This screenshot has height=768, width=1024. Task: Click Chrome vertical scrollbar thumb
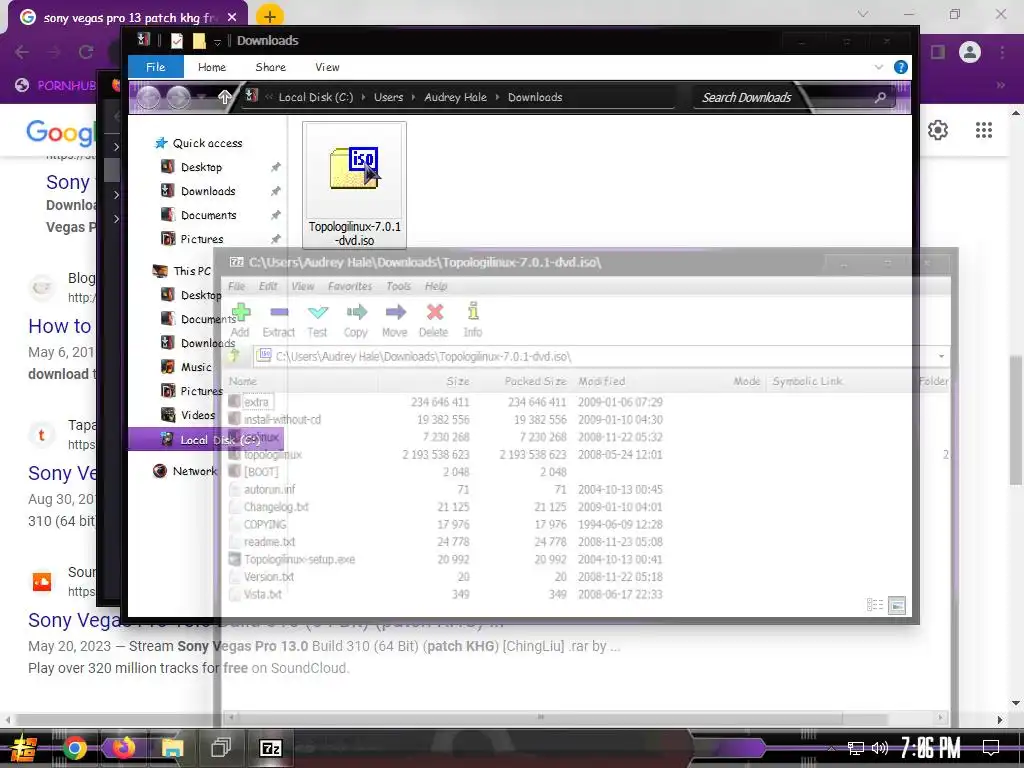1016,420
